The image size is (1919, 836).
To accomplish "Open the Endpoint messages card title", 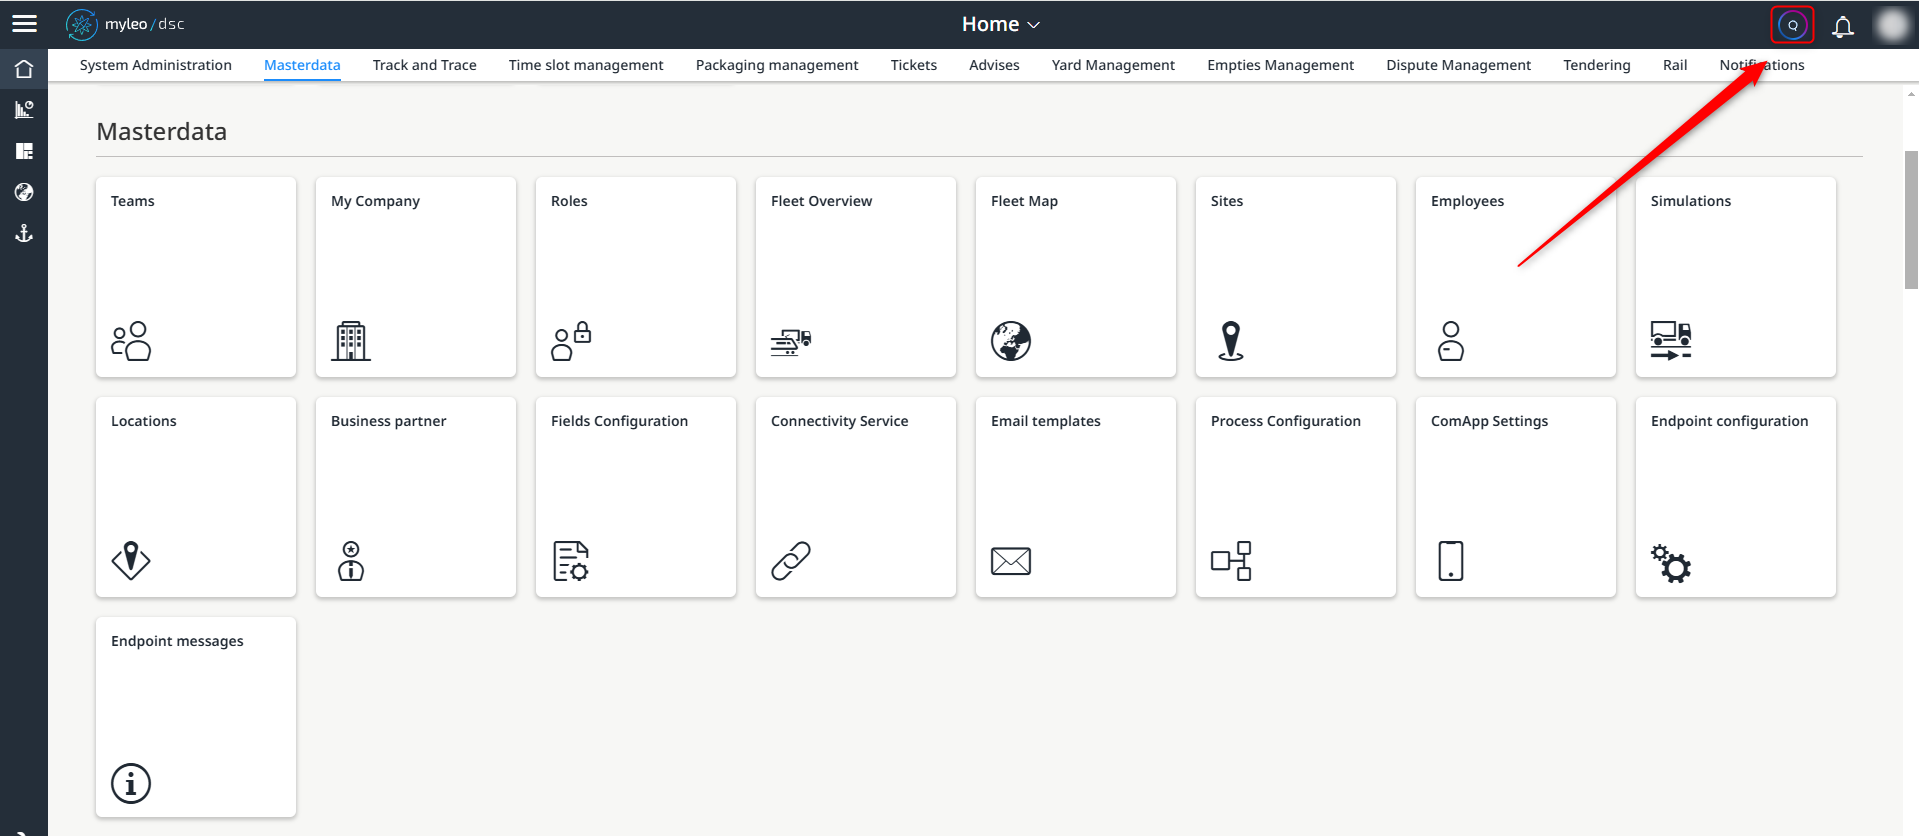I will coord(177,641).
